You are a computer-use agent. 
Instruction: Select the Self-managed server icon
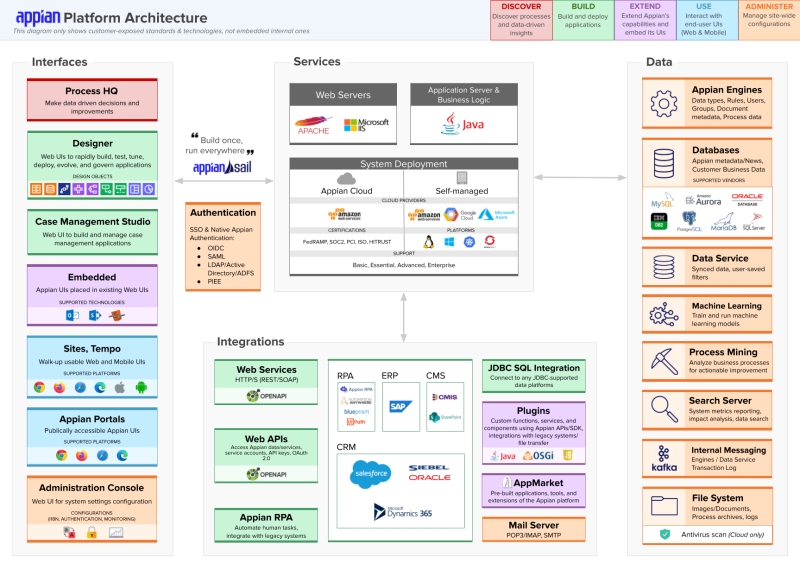462,178
